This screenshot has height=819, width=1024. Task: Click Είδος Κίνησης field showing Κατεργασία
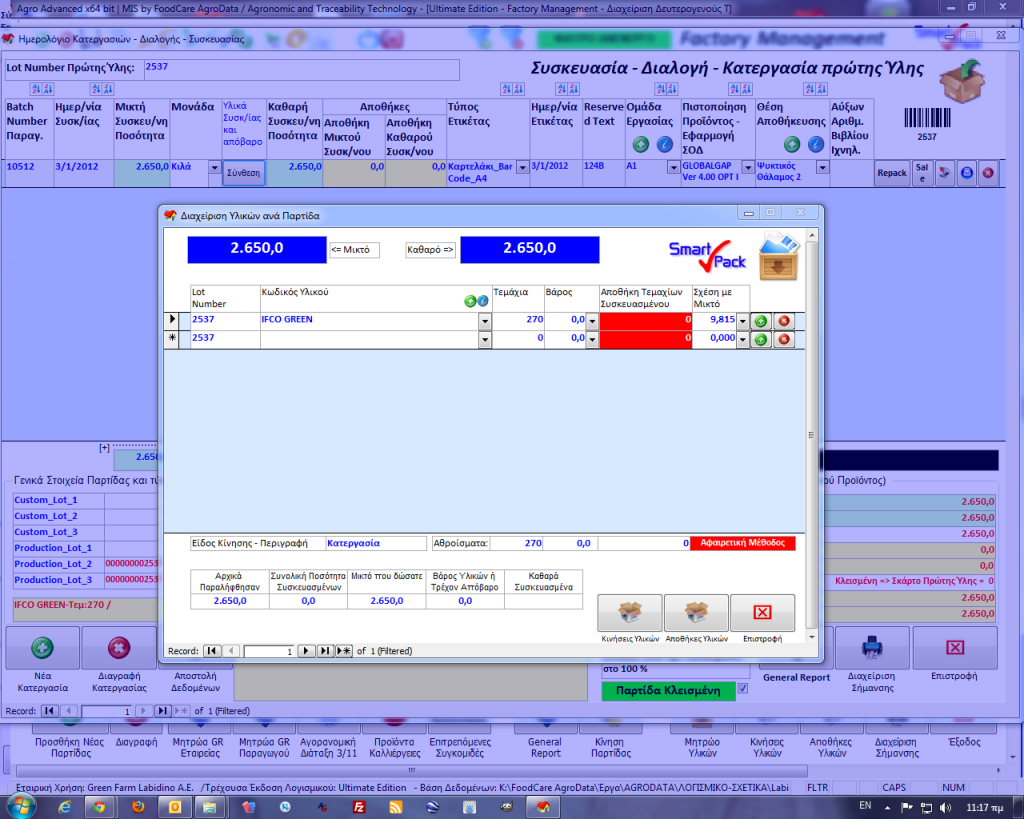[x=376, y=543]
